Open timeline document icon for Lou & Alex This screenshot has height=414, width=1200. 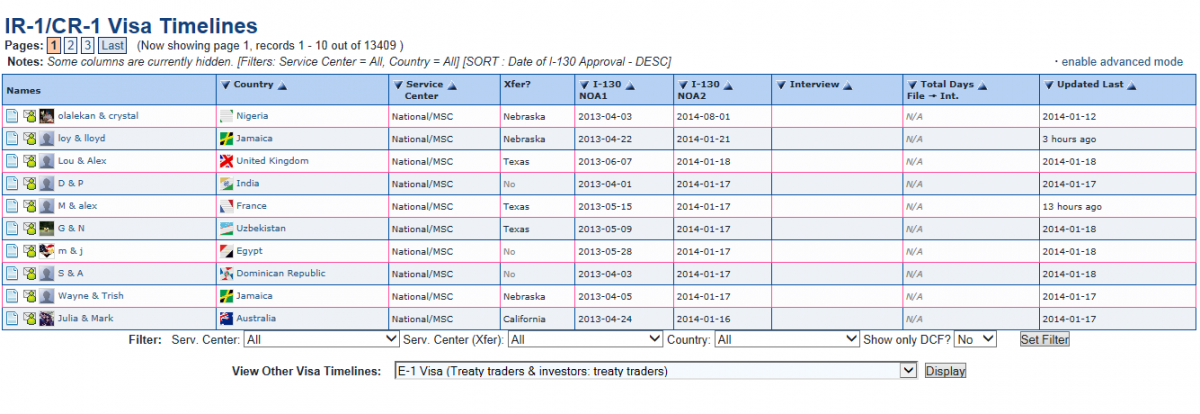12,161
